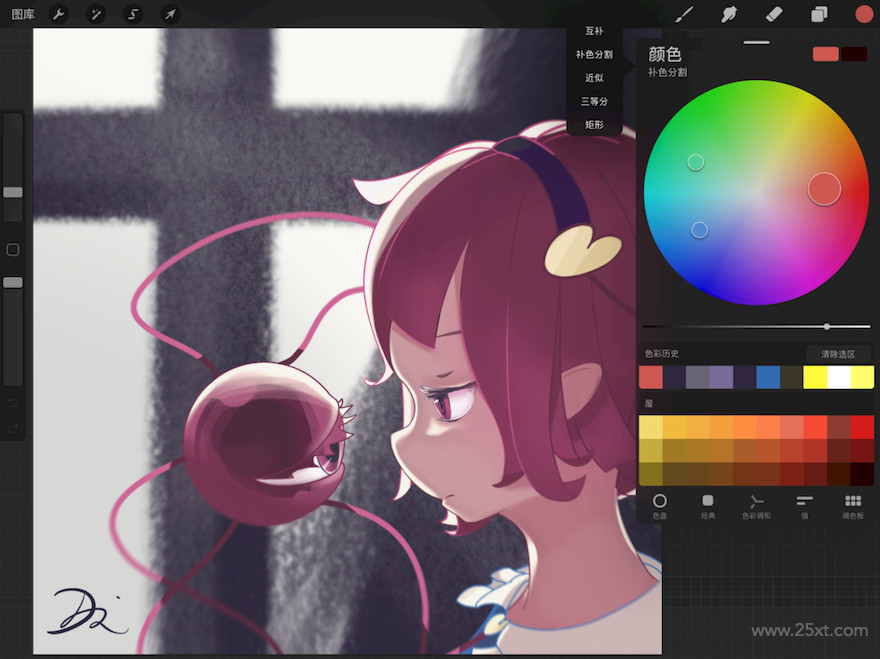Choose 三等分 harmony mode
This screenshot has height=659, width=880.
[594, 102]
